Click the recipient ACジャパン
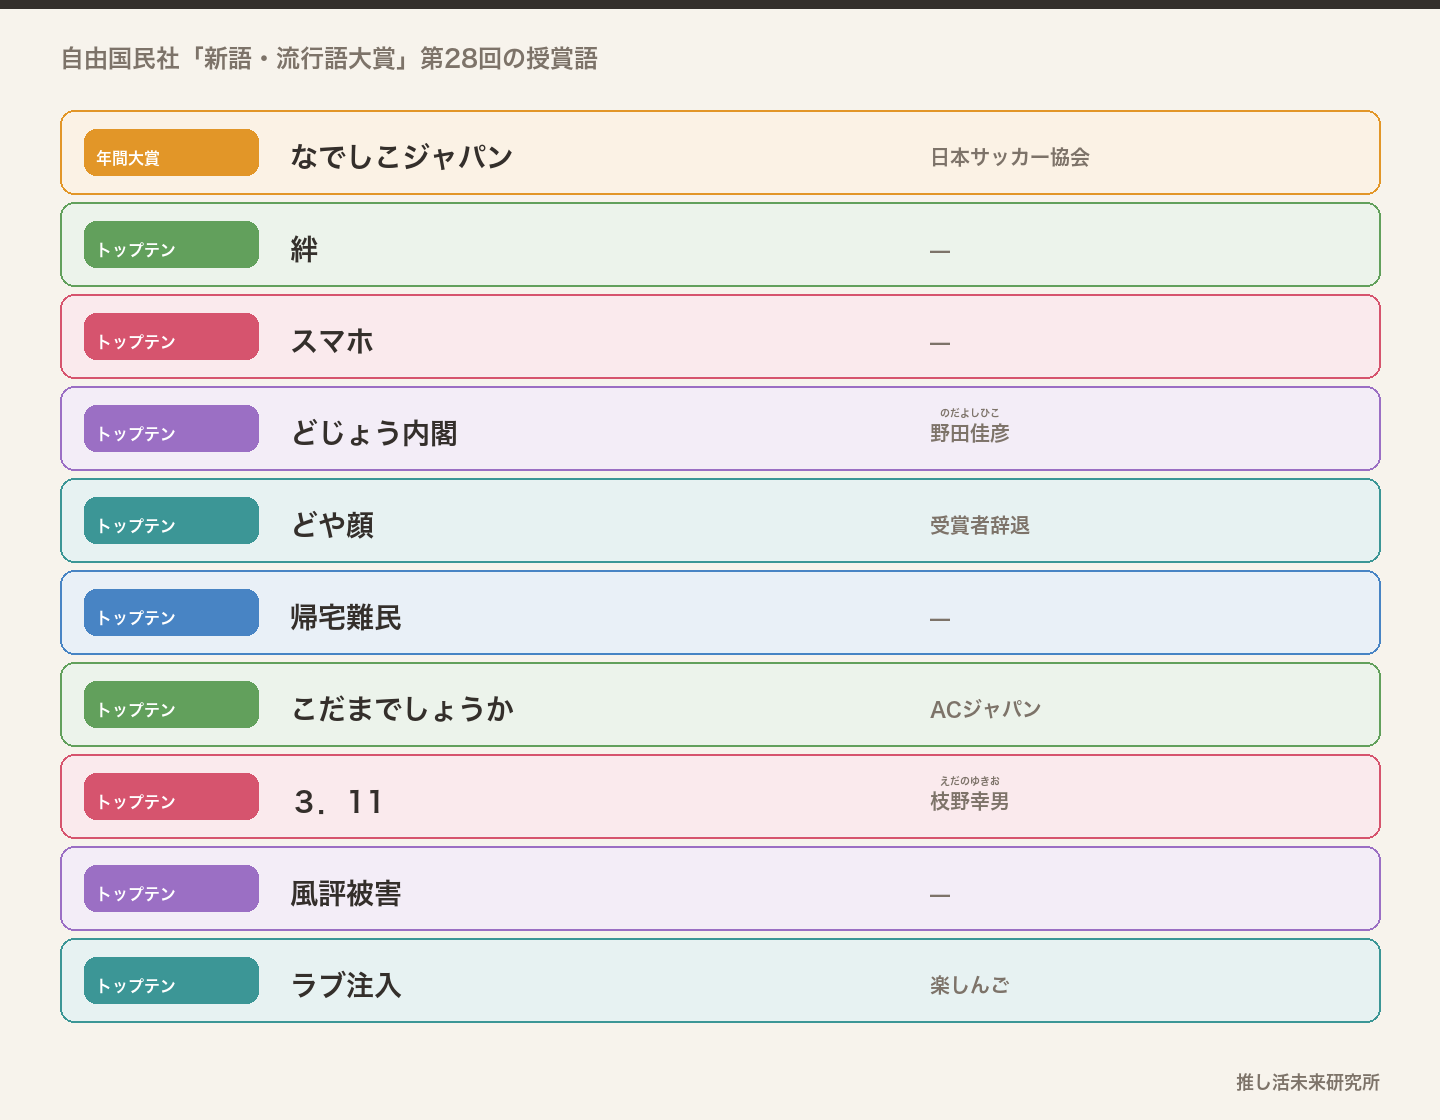 (986, 709)
